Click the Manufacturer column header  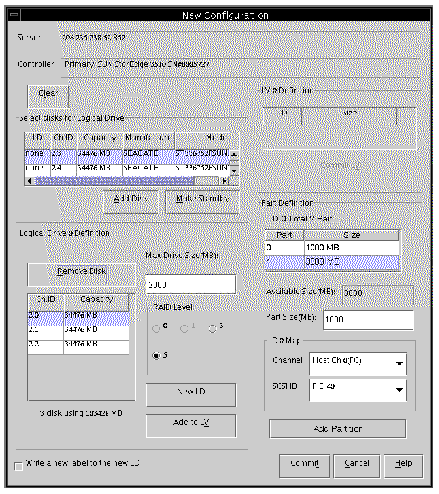pyautogui.click(x=149, y=139)
